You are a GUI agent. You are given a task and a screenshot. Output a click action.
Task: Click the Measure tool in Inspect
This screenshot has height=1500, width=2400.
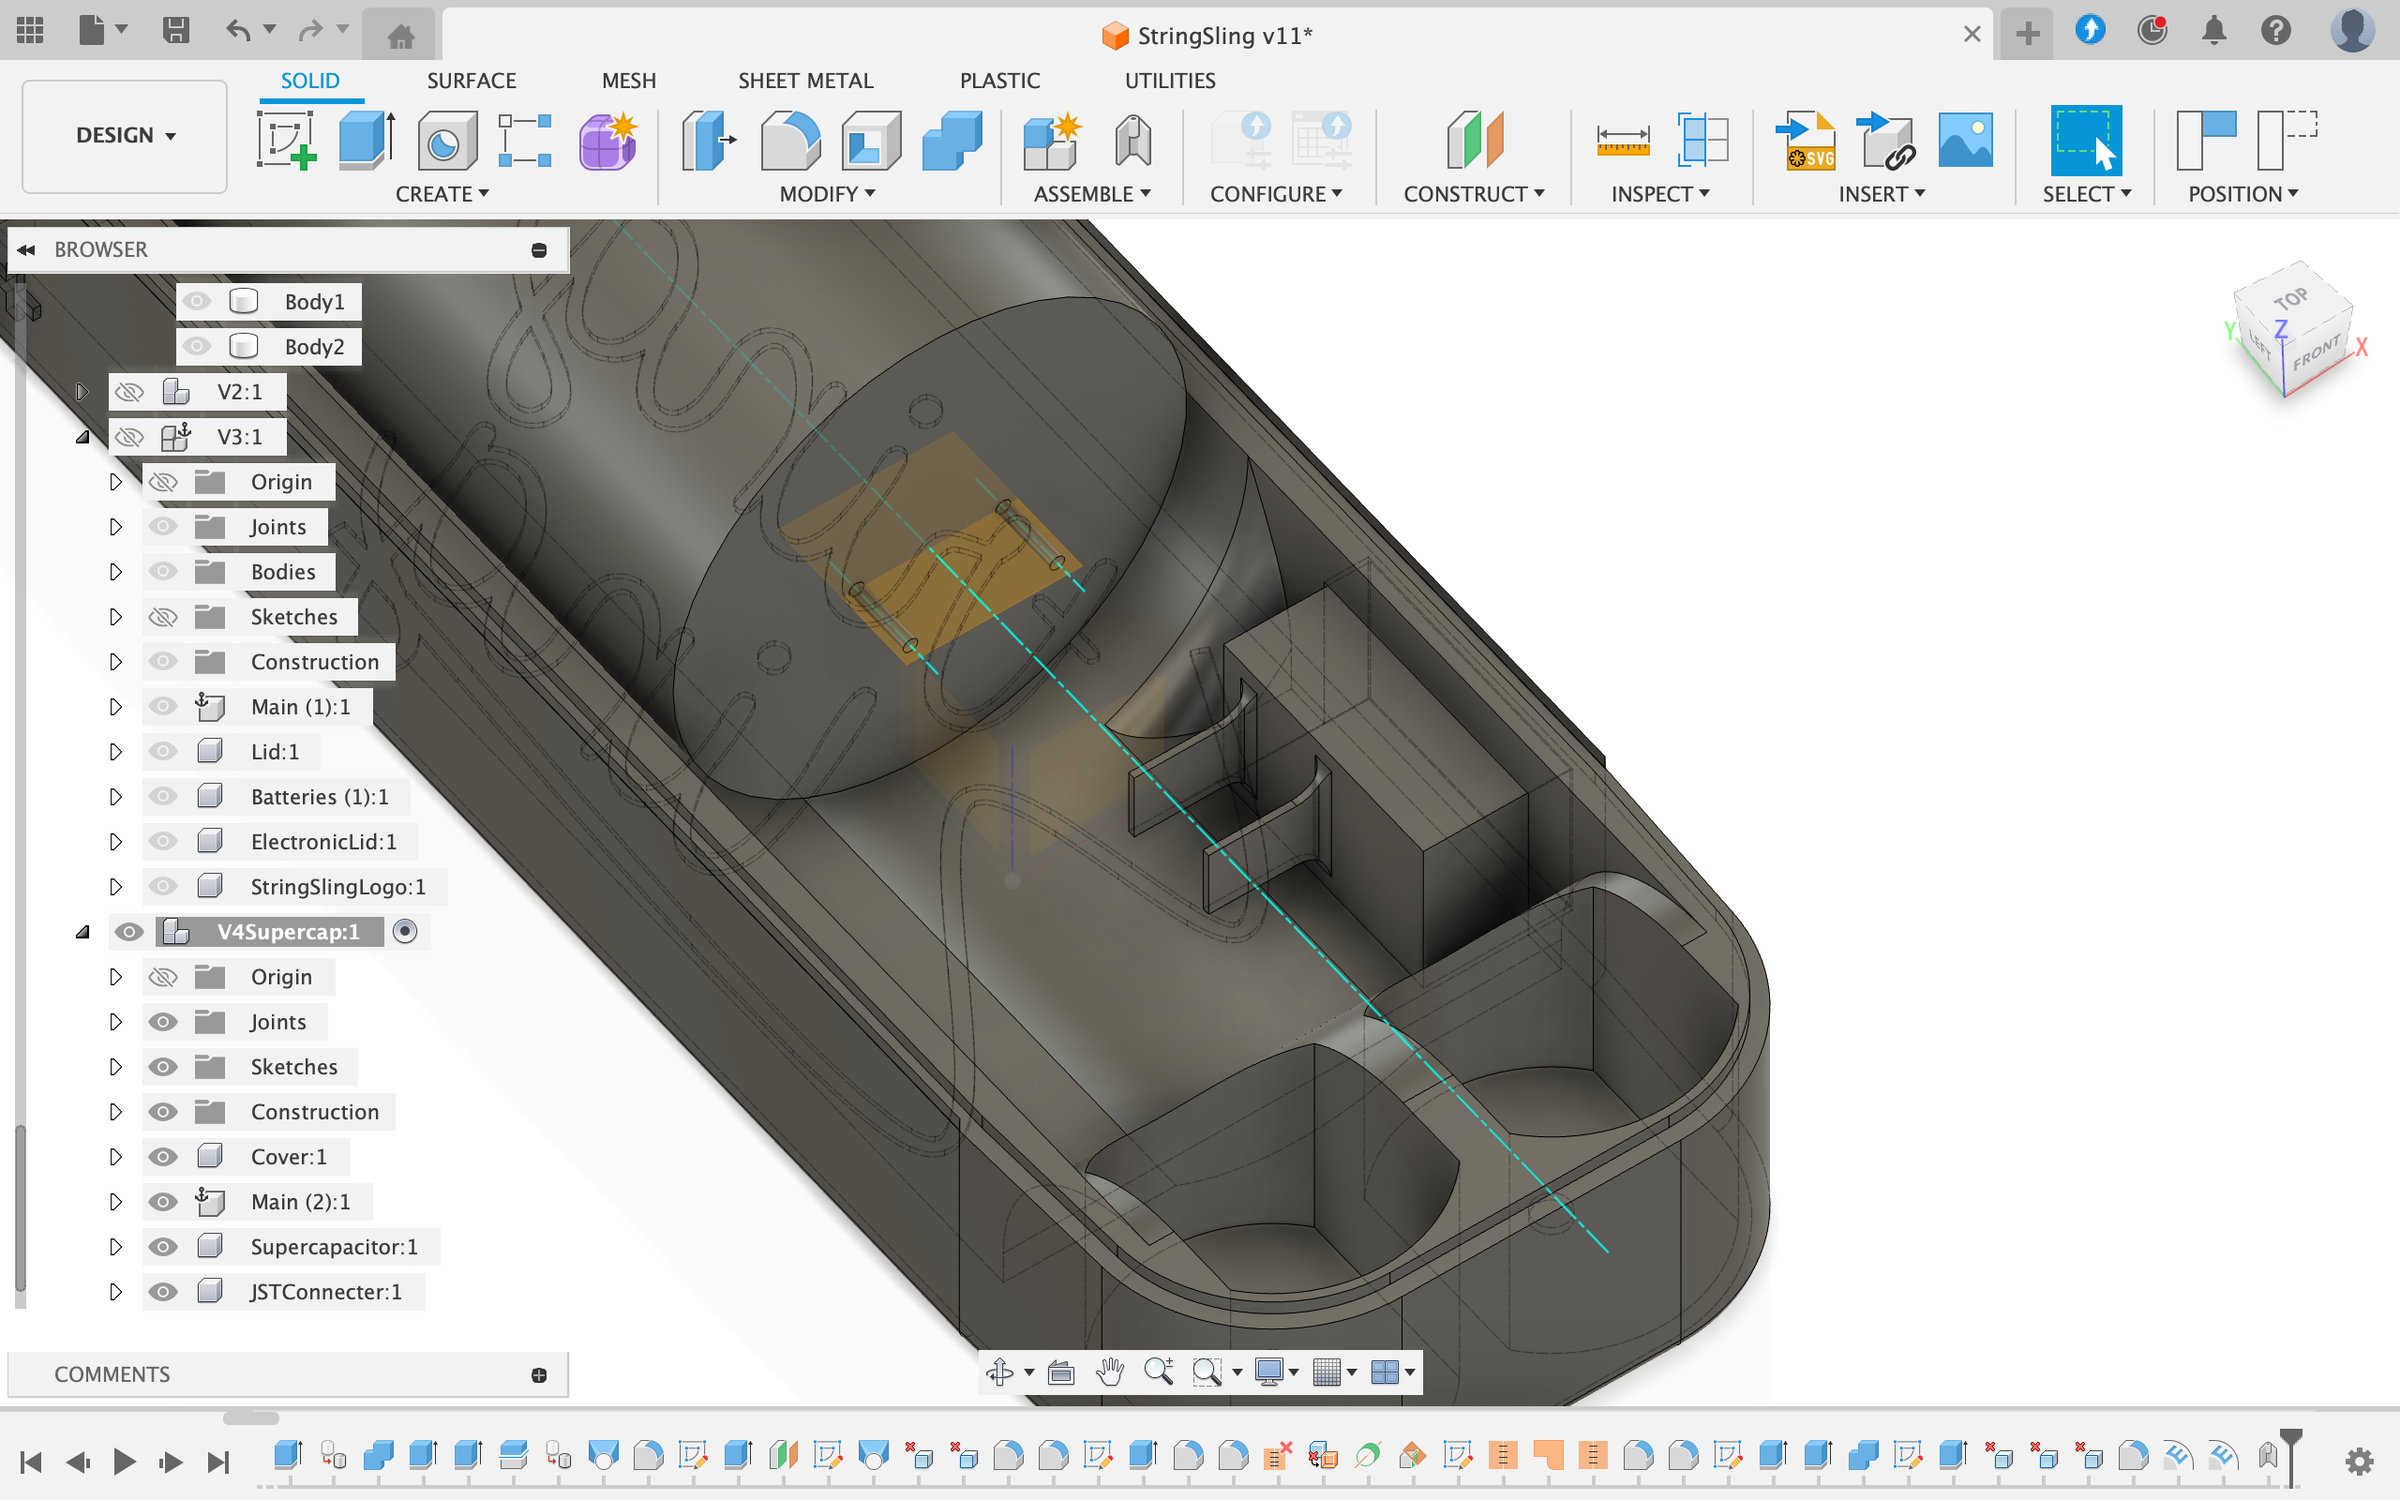tap(1622, 139)
